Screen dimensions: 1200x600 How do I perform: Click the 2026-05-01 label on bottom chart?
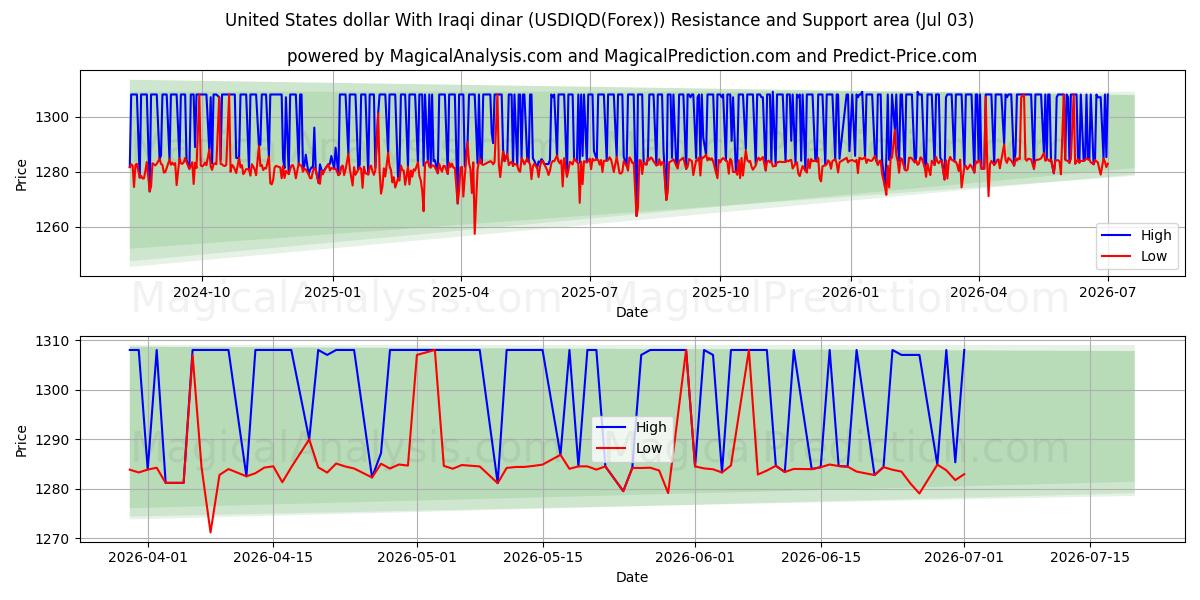[x=417, y=557]
